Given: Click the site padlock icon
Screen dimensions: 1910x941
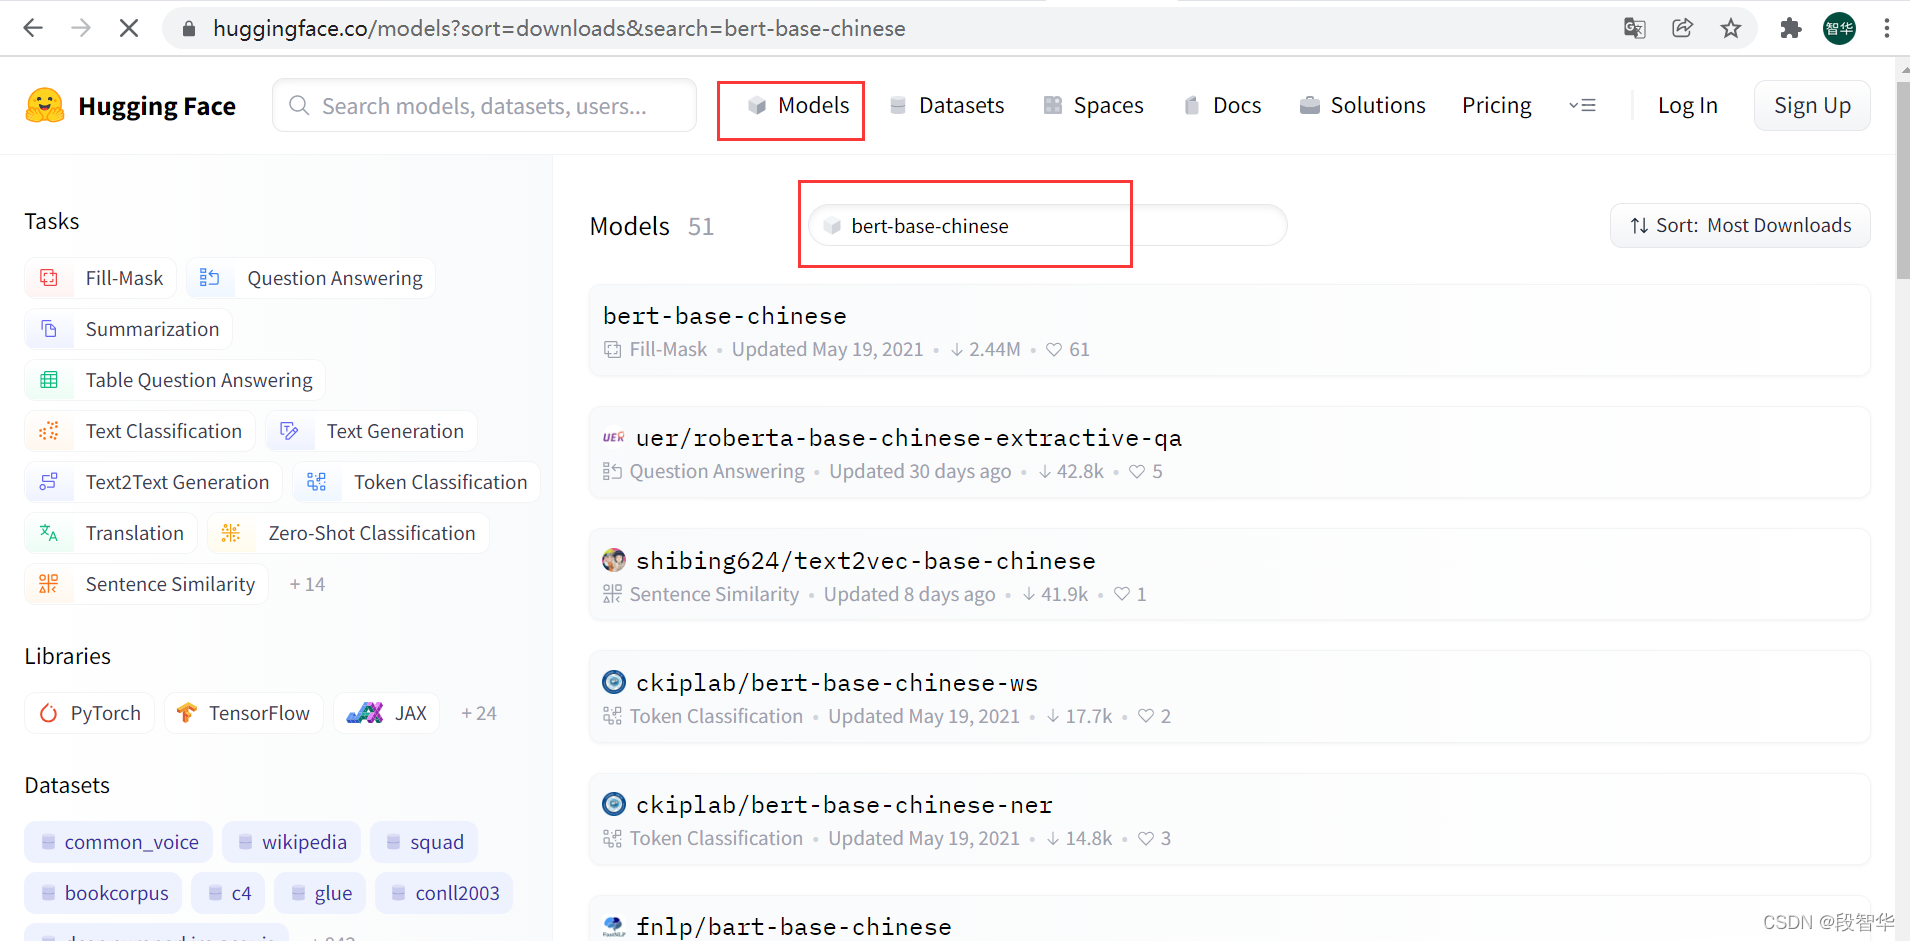Looking at the screenshot, I should coord(188,29).
